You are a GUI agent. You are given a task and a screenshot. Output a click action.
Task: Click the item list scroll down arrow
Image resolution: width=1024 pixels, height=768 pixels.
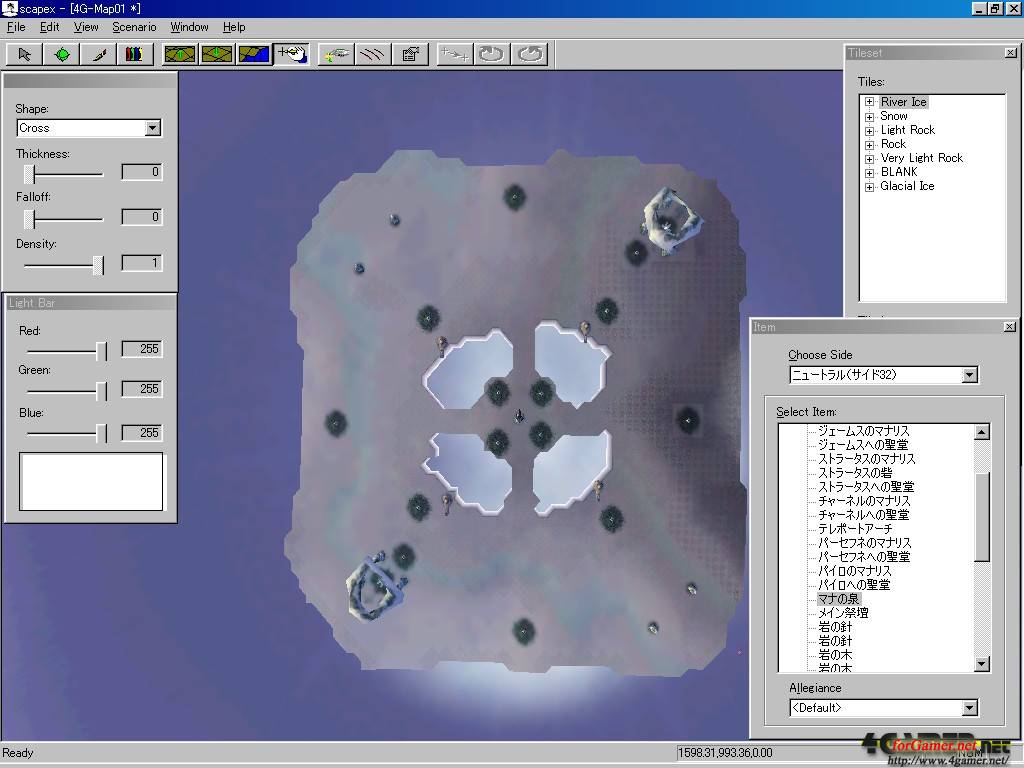[982, 664]
